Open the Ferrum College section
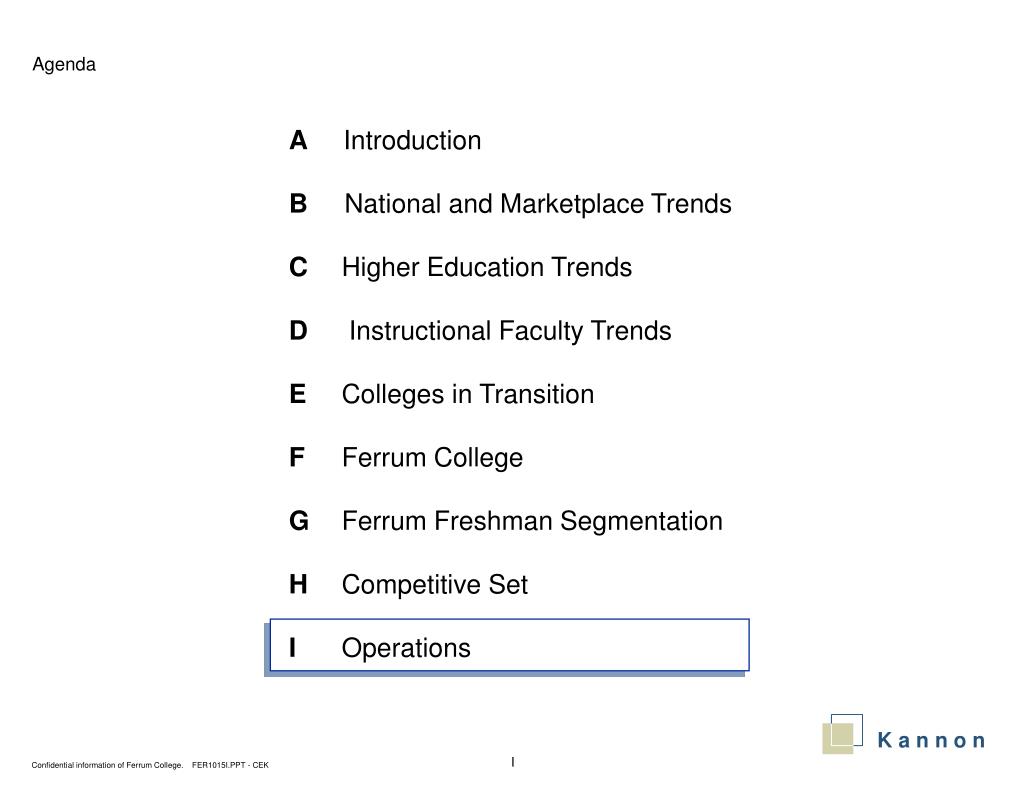 pyautogui.click(x=433, y=458)
